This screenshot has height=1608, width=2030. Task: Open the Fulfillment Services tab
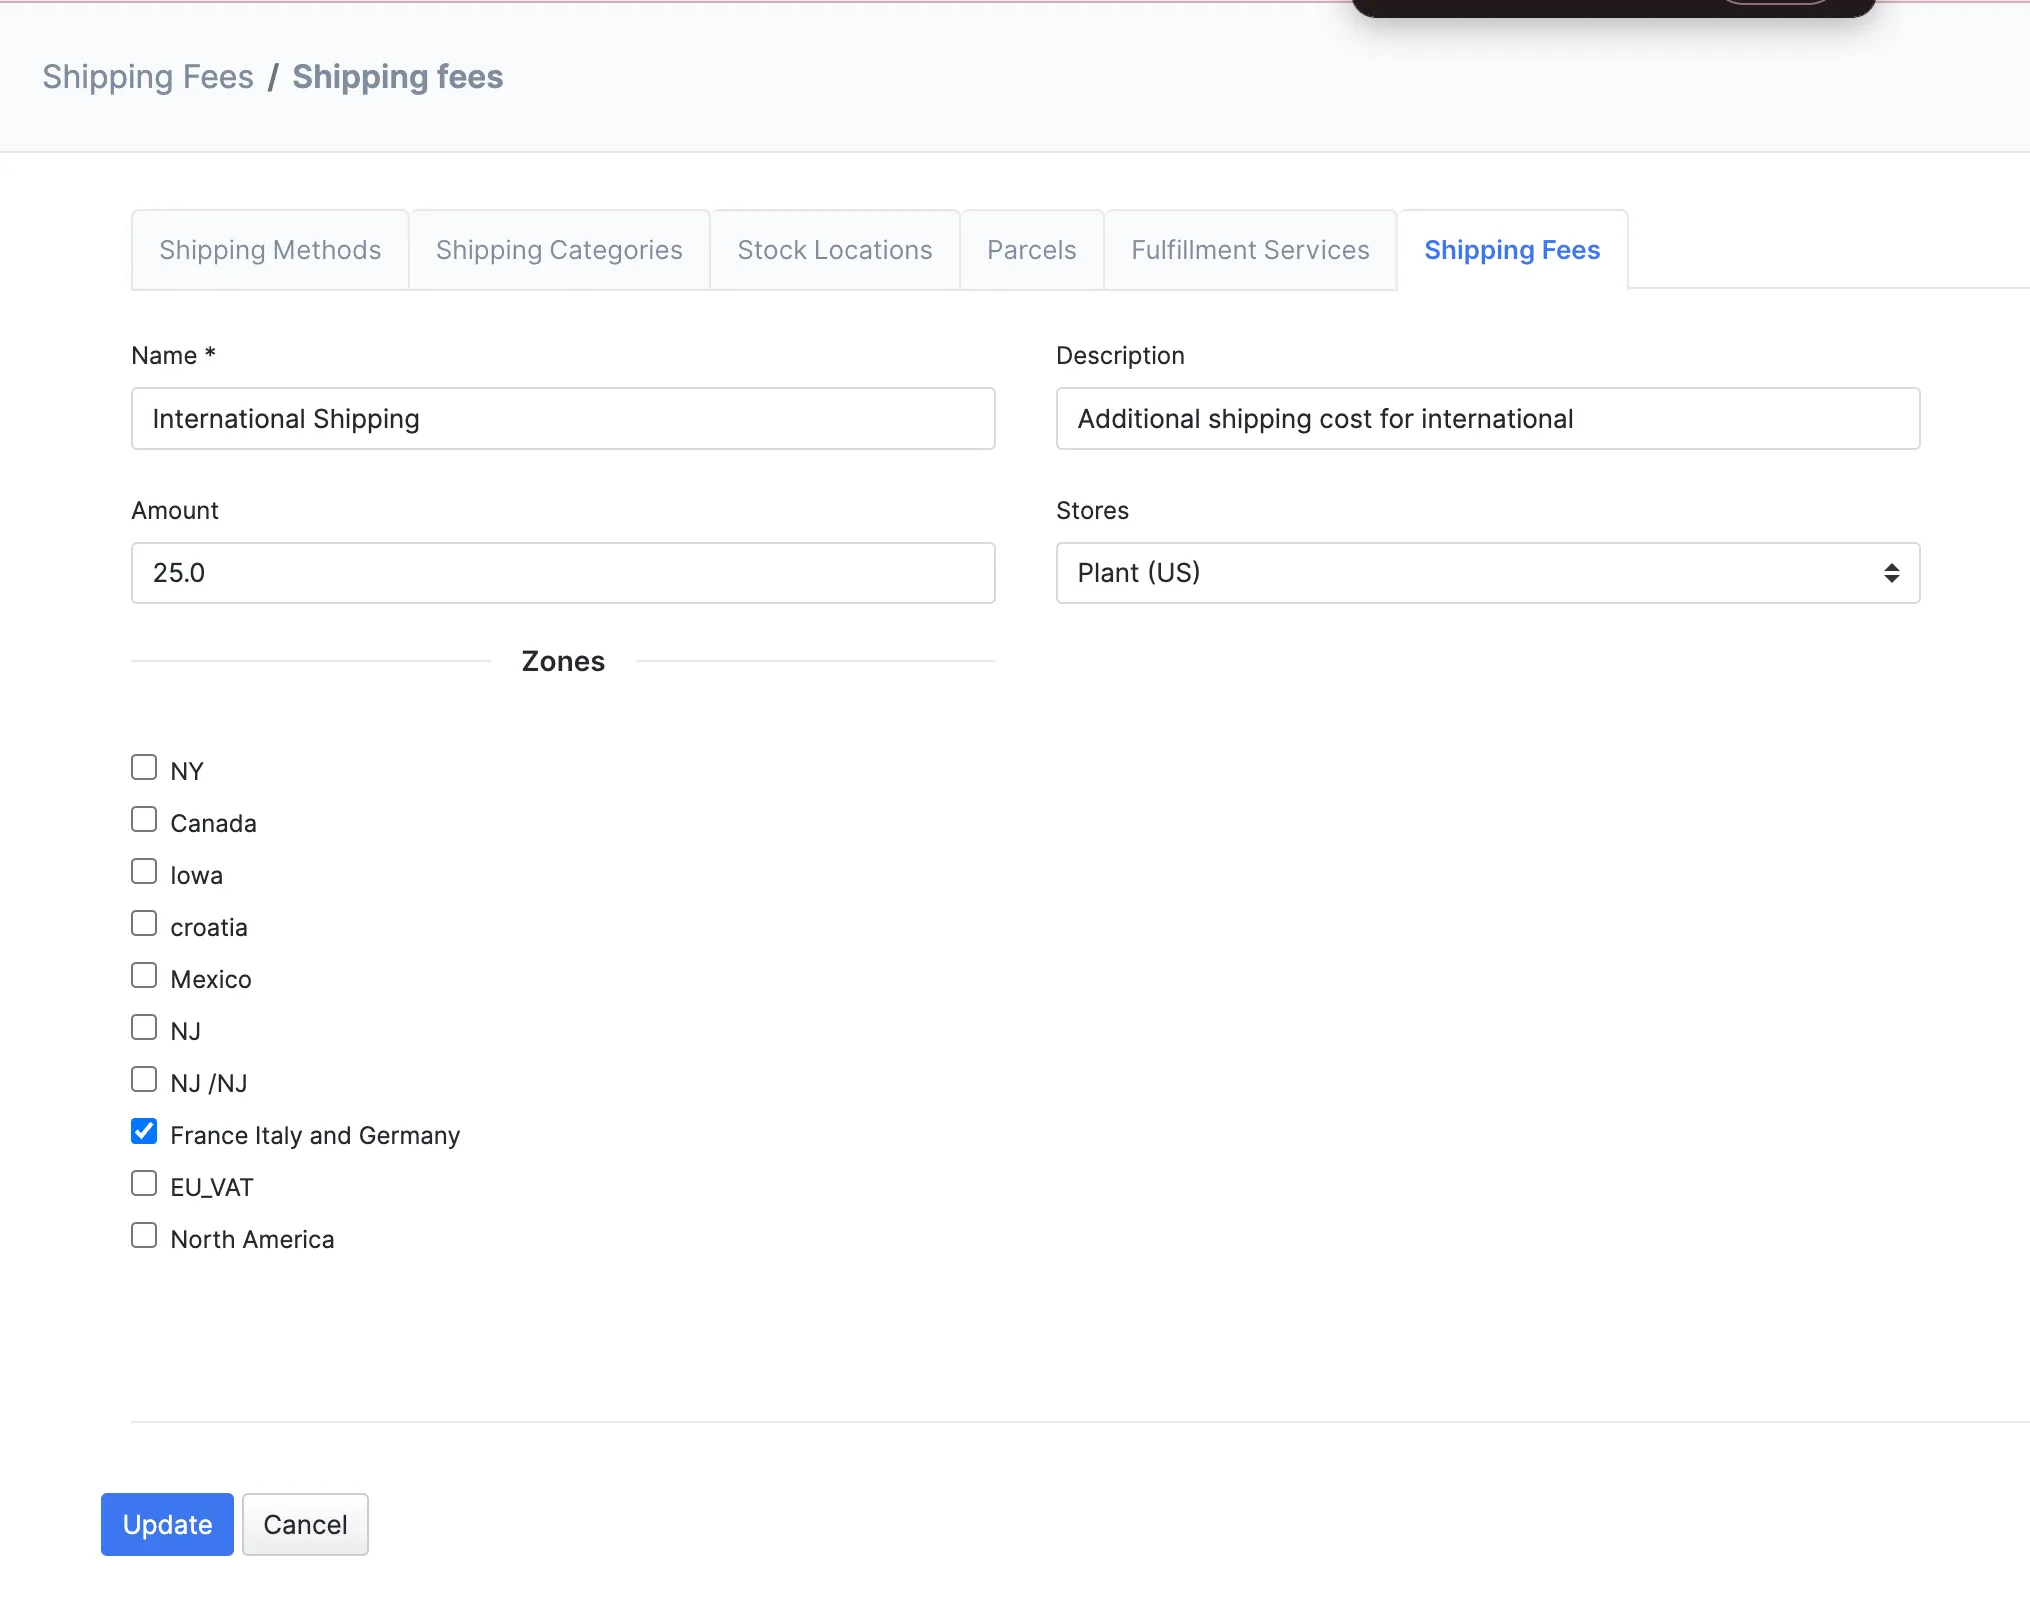(x=1250, y=250)
